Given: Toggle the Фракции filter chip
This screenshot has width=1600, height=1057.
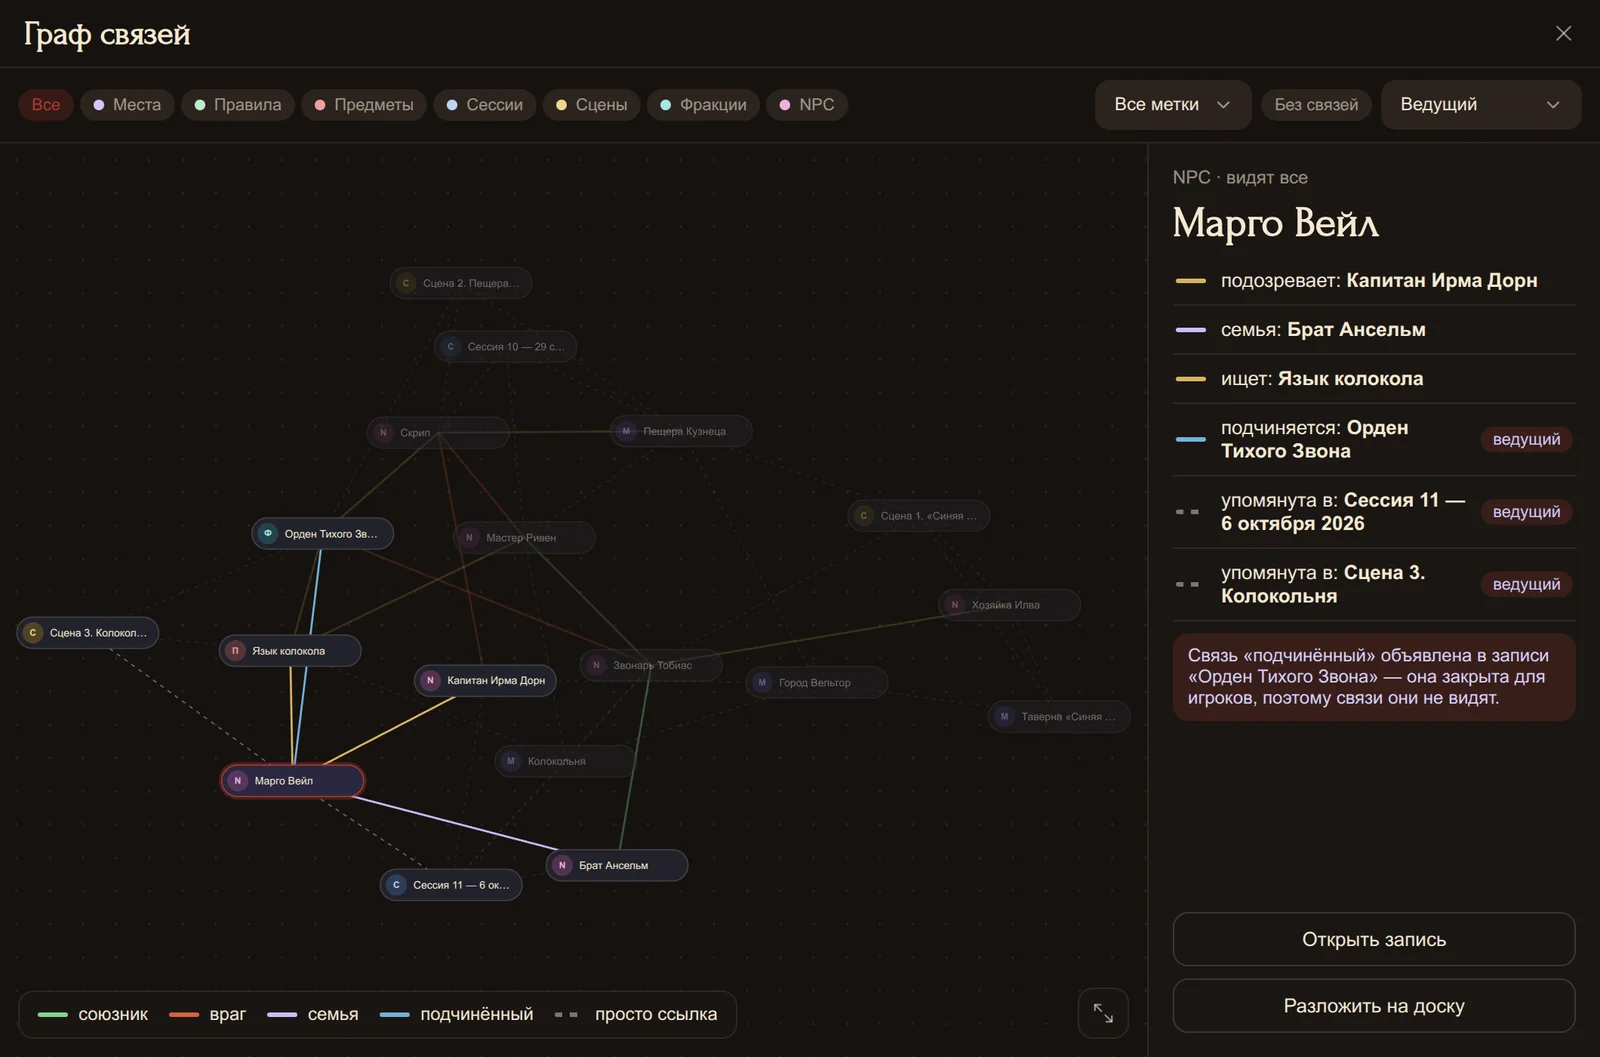Looking at the screenshot, I should click(x=704, y=105).
